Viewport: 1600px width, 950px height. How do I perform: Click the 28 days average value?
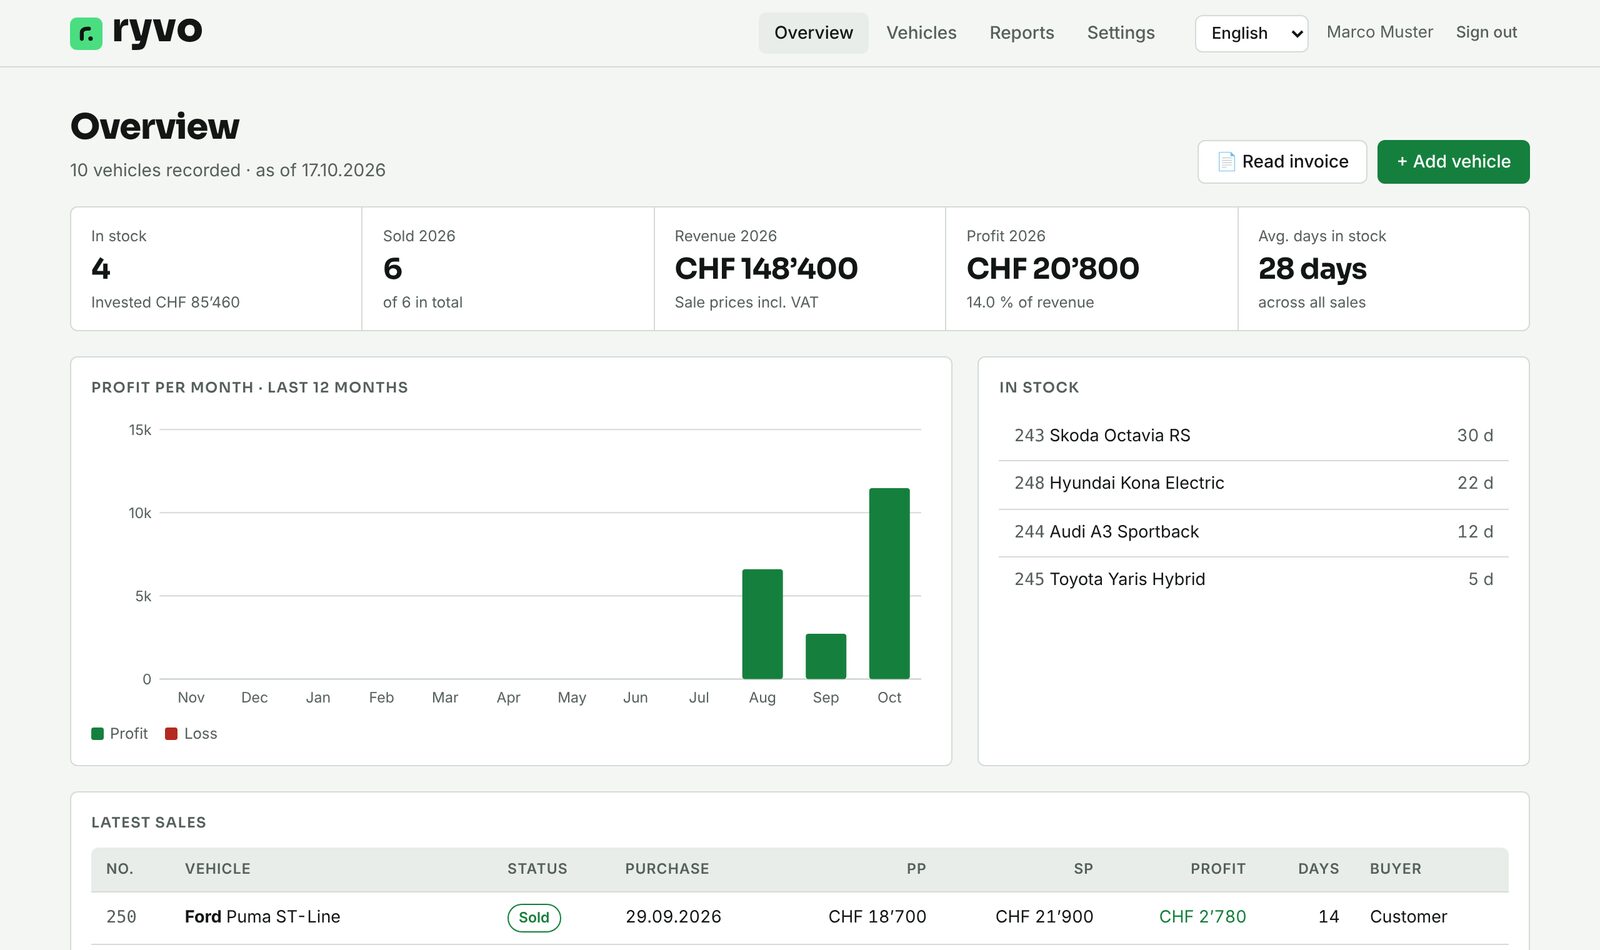[1312, 269]
